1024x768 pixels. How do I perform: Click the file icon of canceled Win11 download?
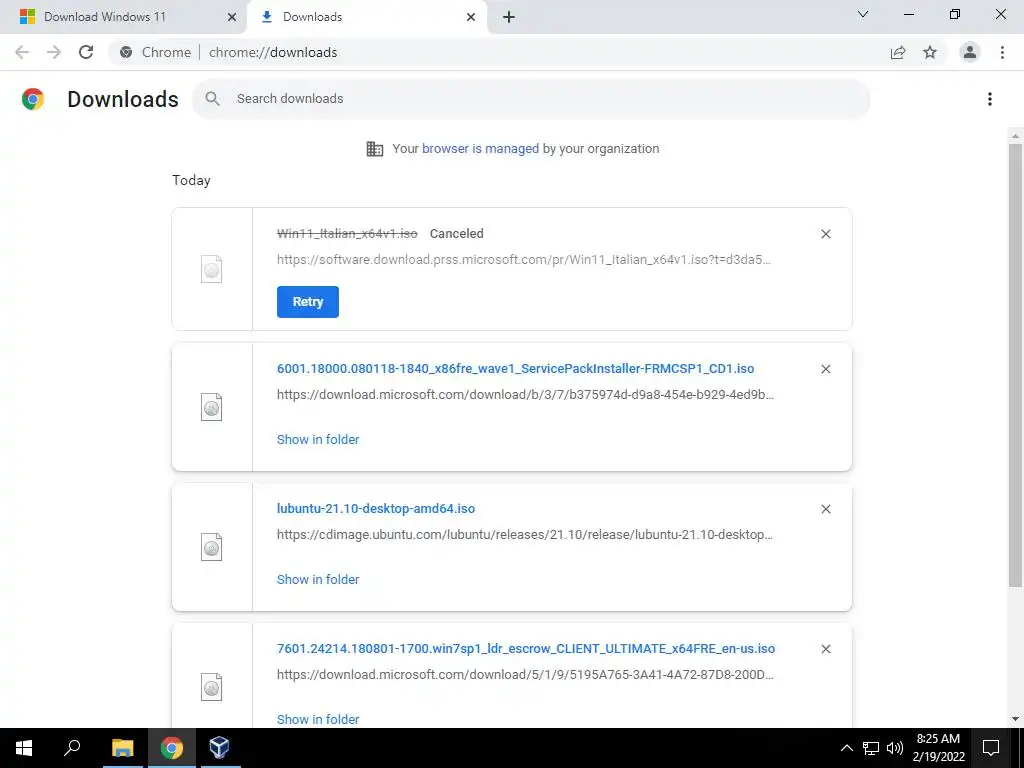(212, 269)
